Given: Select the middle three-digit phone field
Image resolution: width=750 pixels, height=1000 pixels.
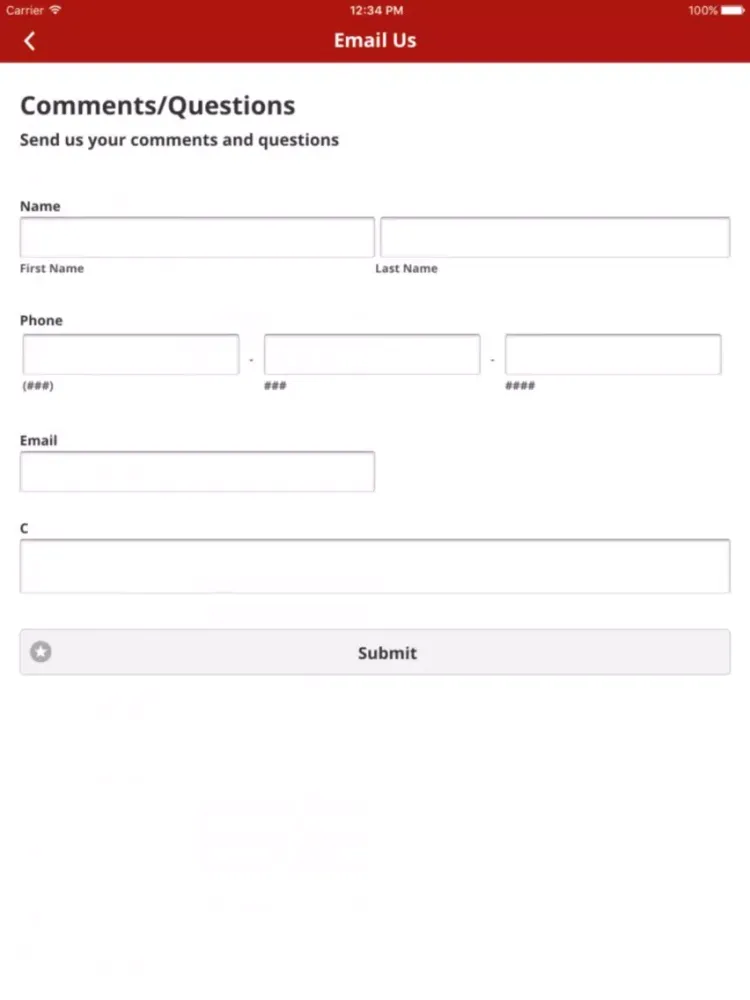Looking at the screenshot, I should coord(372,354).
